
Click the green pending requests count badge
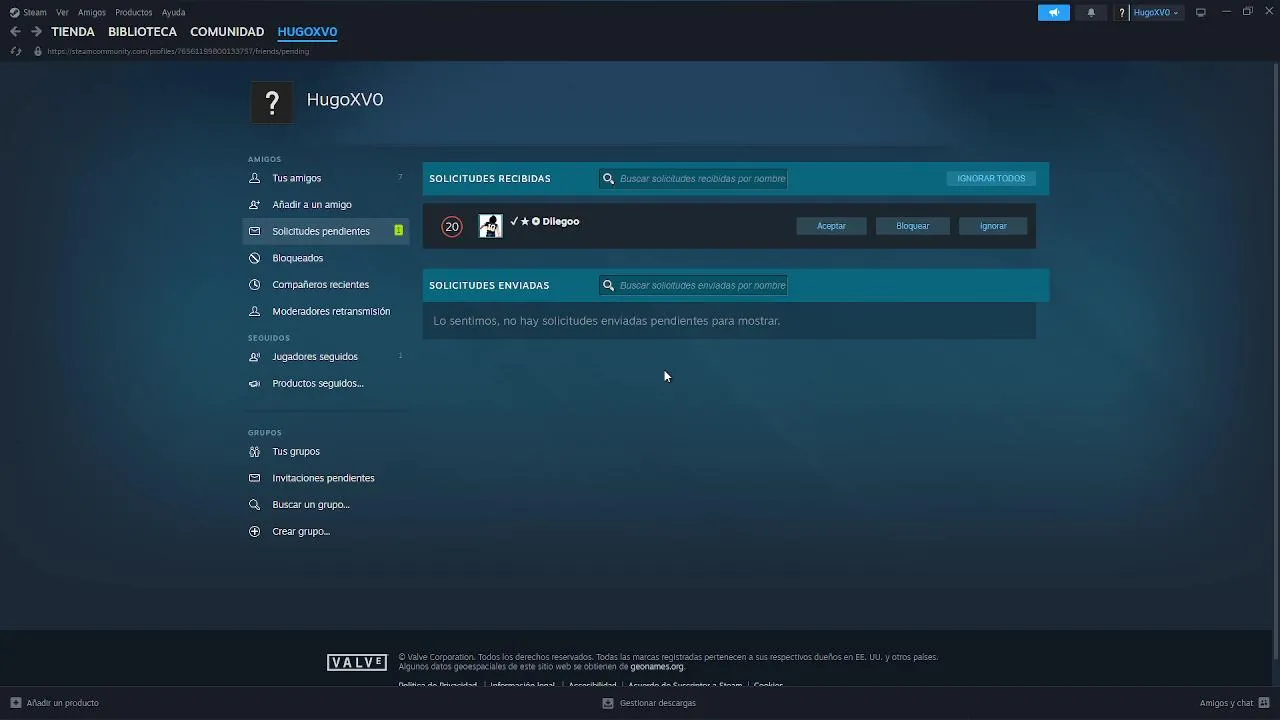point(398,231)
